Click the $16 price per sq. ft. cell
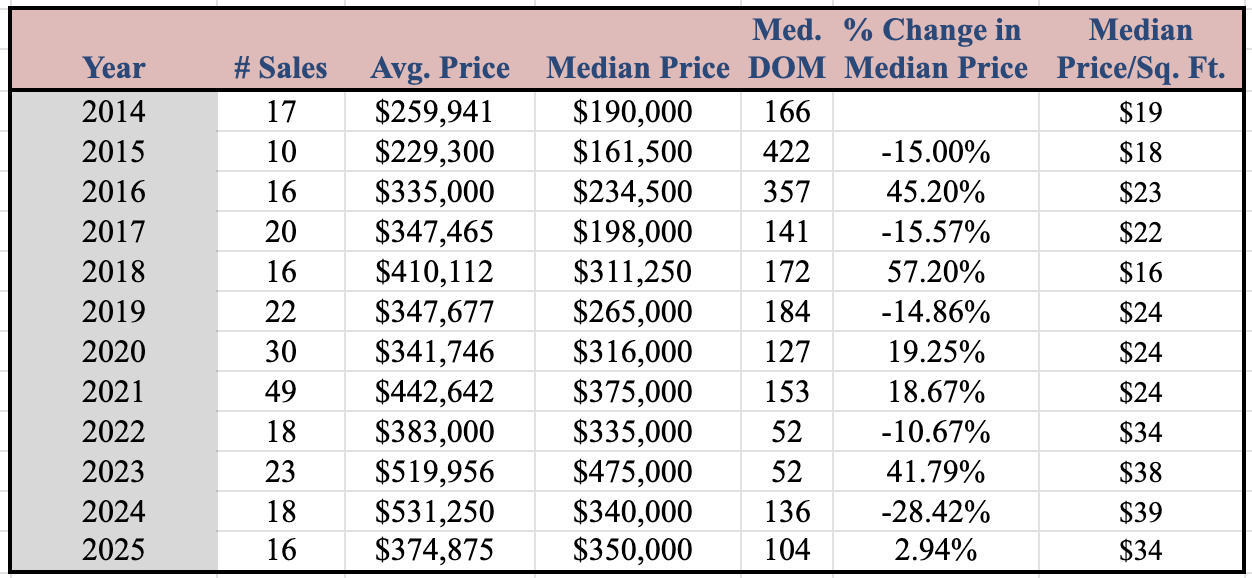This screenshot has height=578, width=1252. click(x=1141, y=271)
